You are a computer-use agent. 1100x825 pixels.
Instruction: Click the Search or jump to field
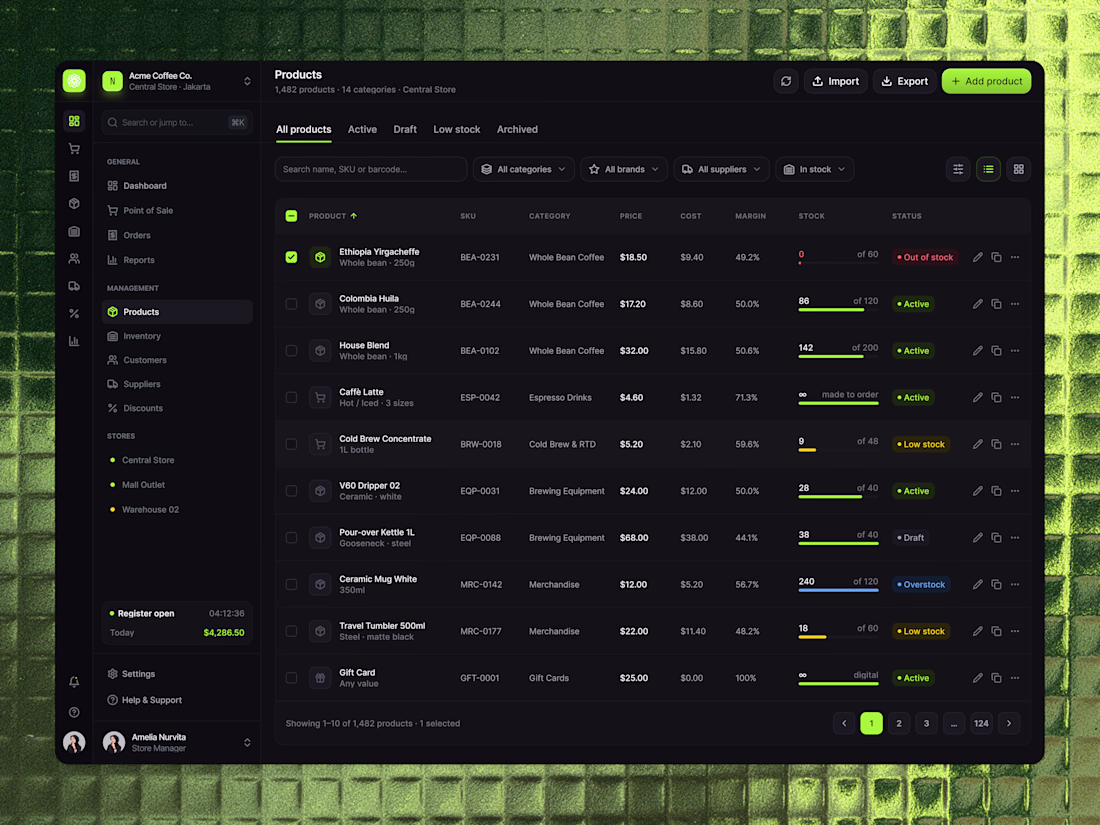[177, 123]
